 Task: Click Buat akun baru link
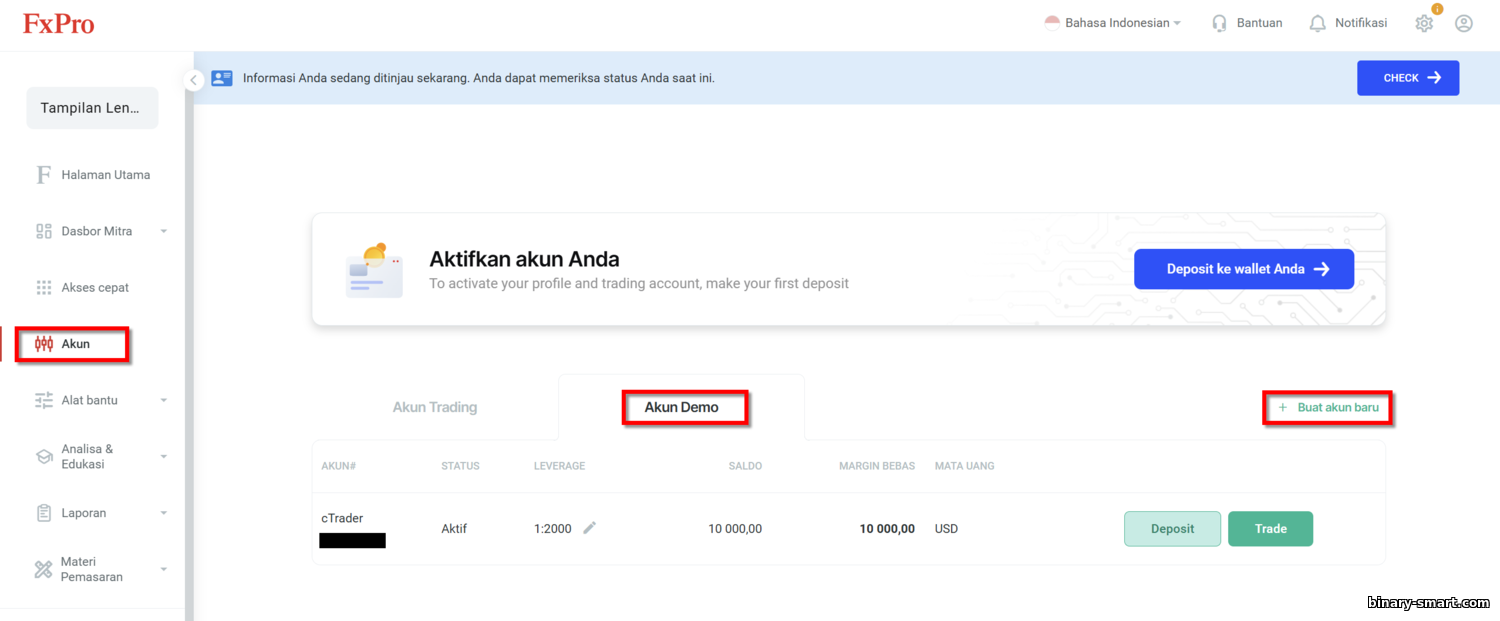click(1328, 408)
